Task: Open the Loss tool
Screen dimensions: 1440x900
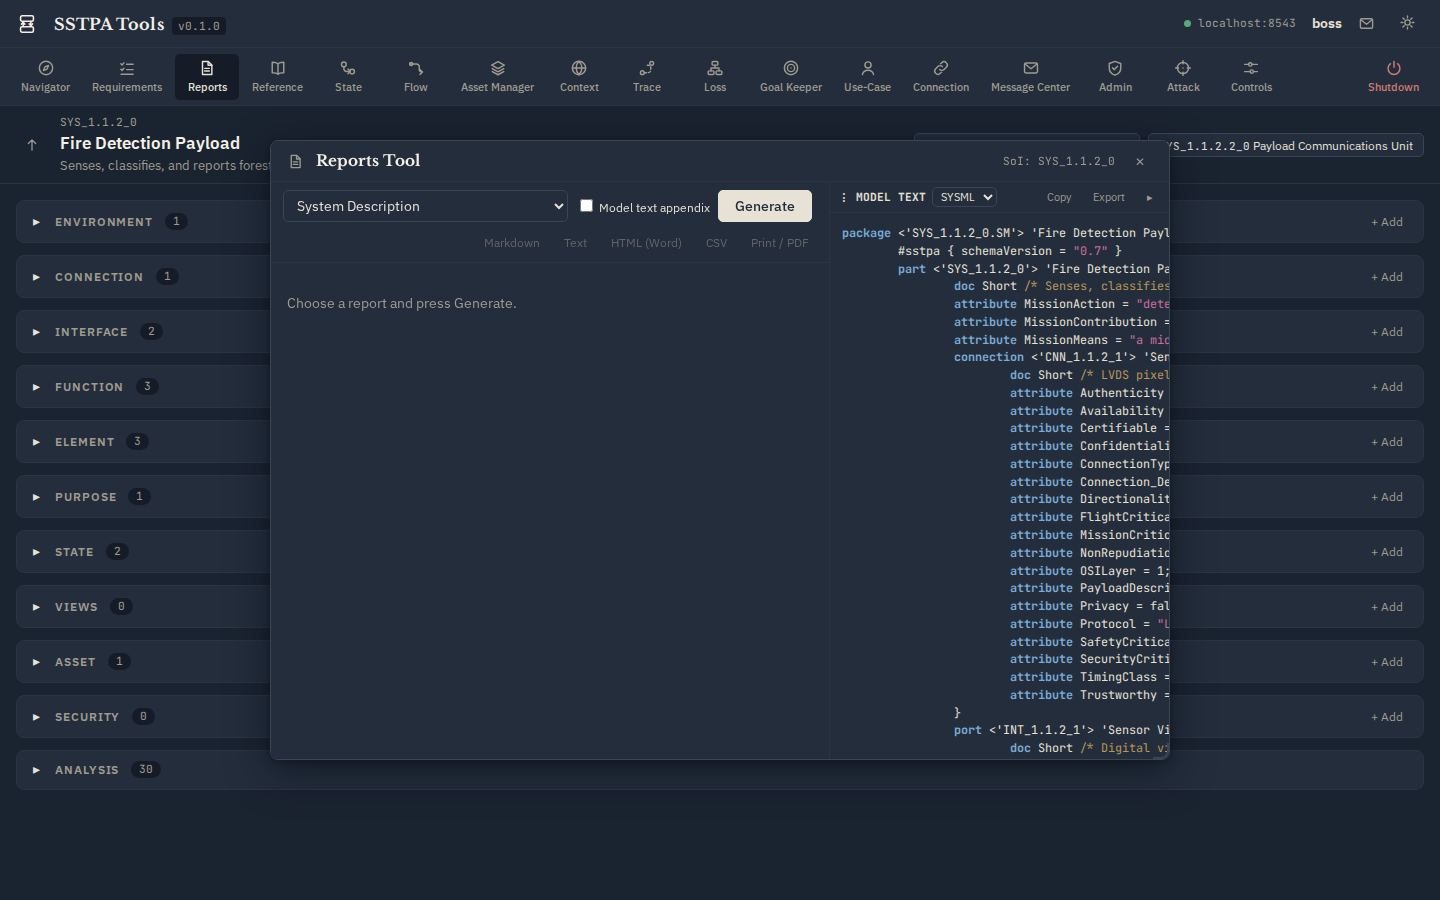Action: (x=715, y=77)
